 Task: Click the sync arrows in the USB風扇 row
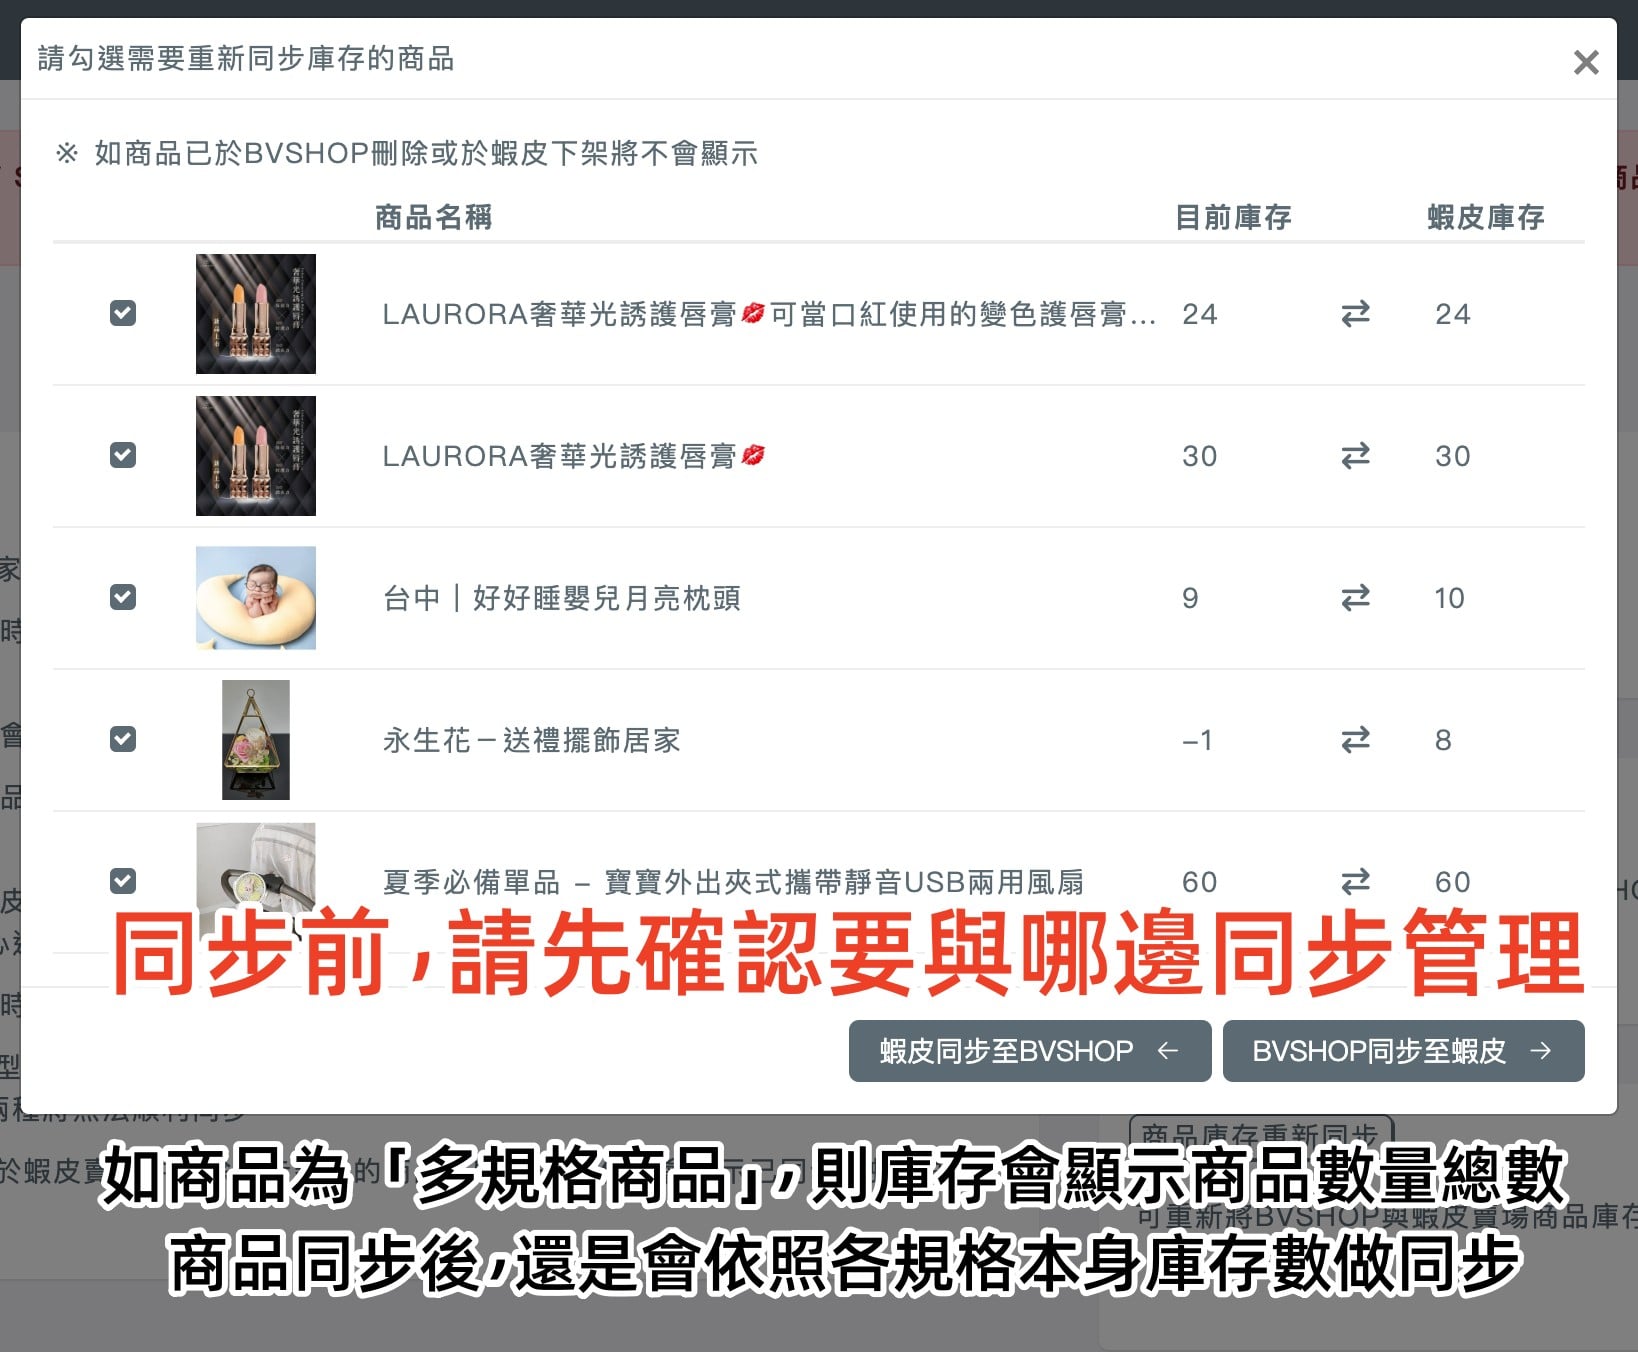(1355, 882)
